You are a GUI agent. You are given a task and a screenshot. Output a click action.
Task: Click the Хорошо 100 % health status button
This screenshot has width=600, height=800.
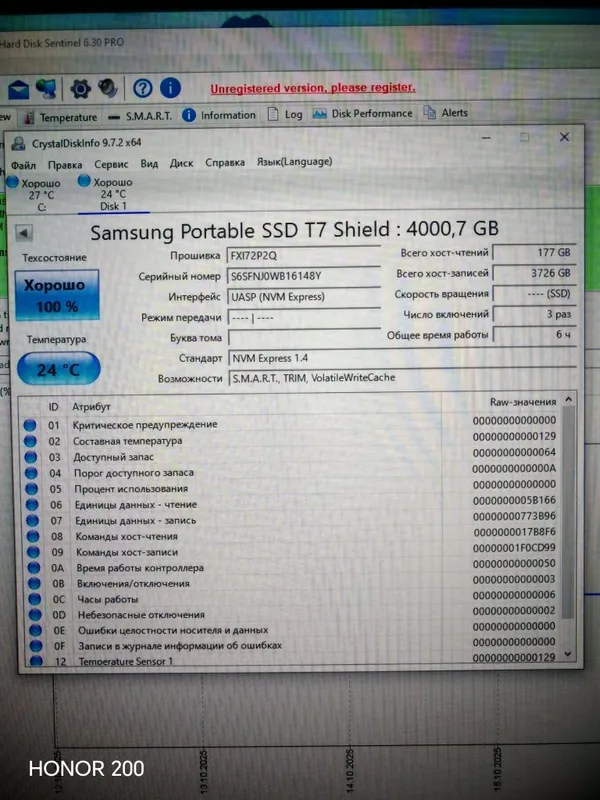pyautogui.click(x=57, y=295)
